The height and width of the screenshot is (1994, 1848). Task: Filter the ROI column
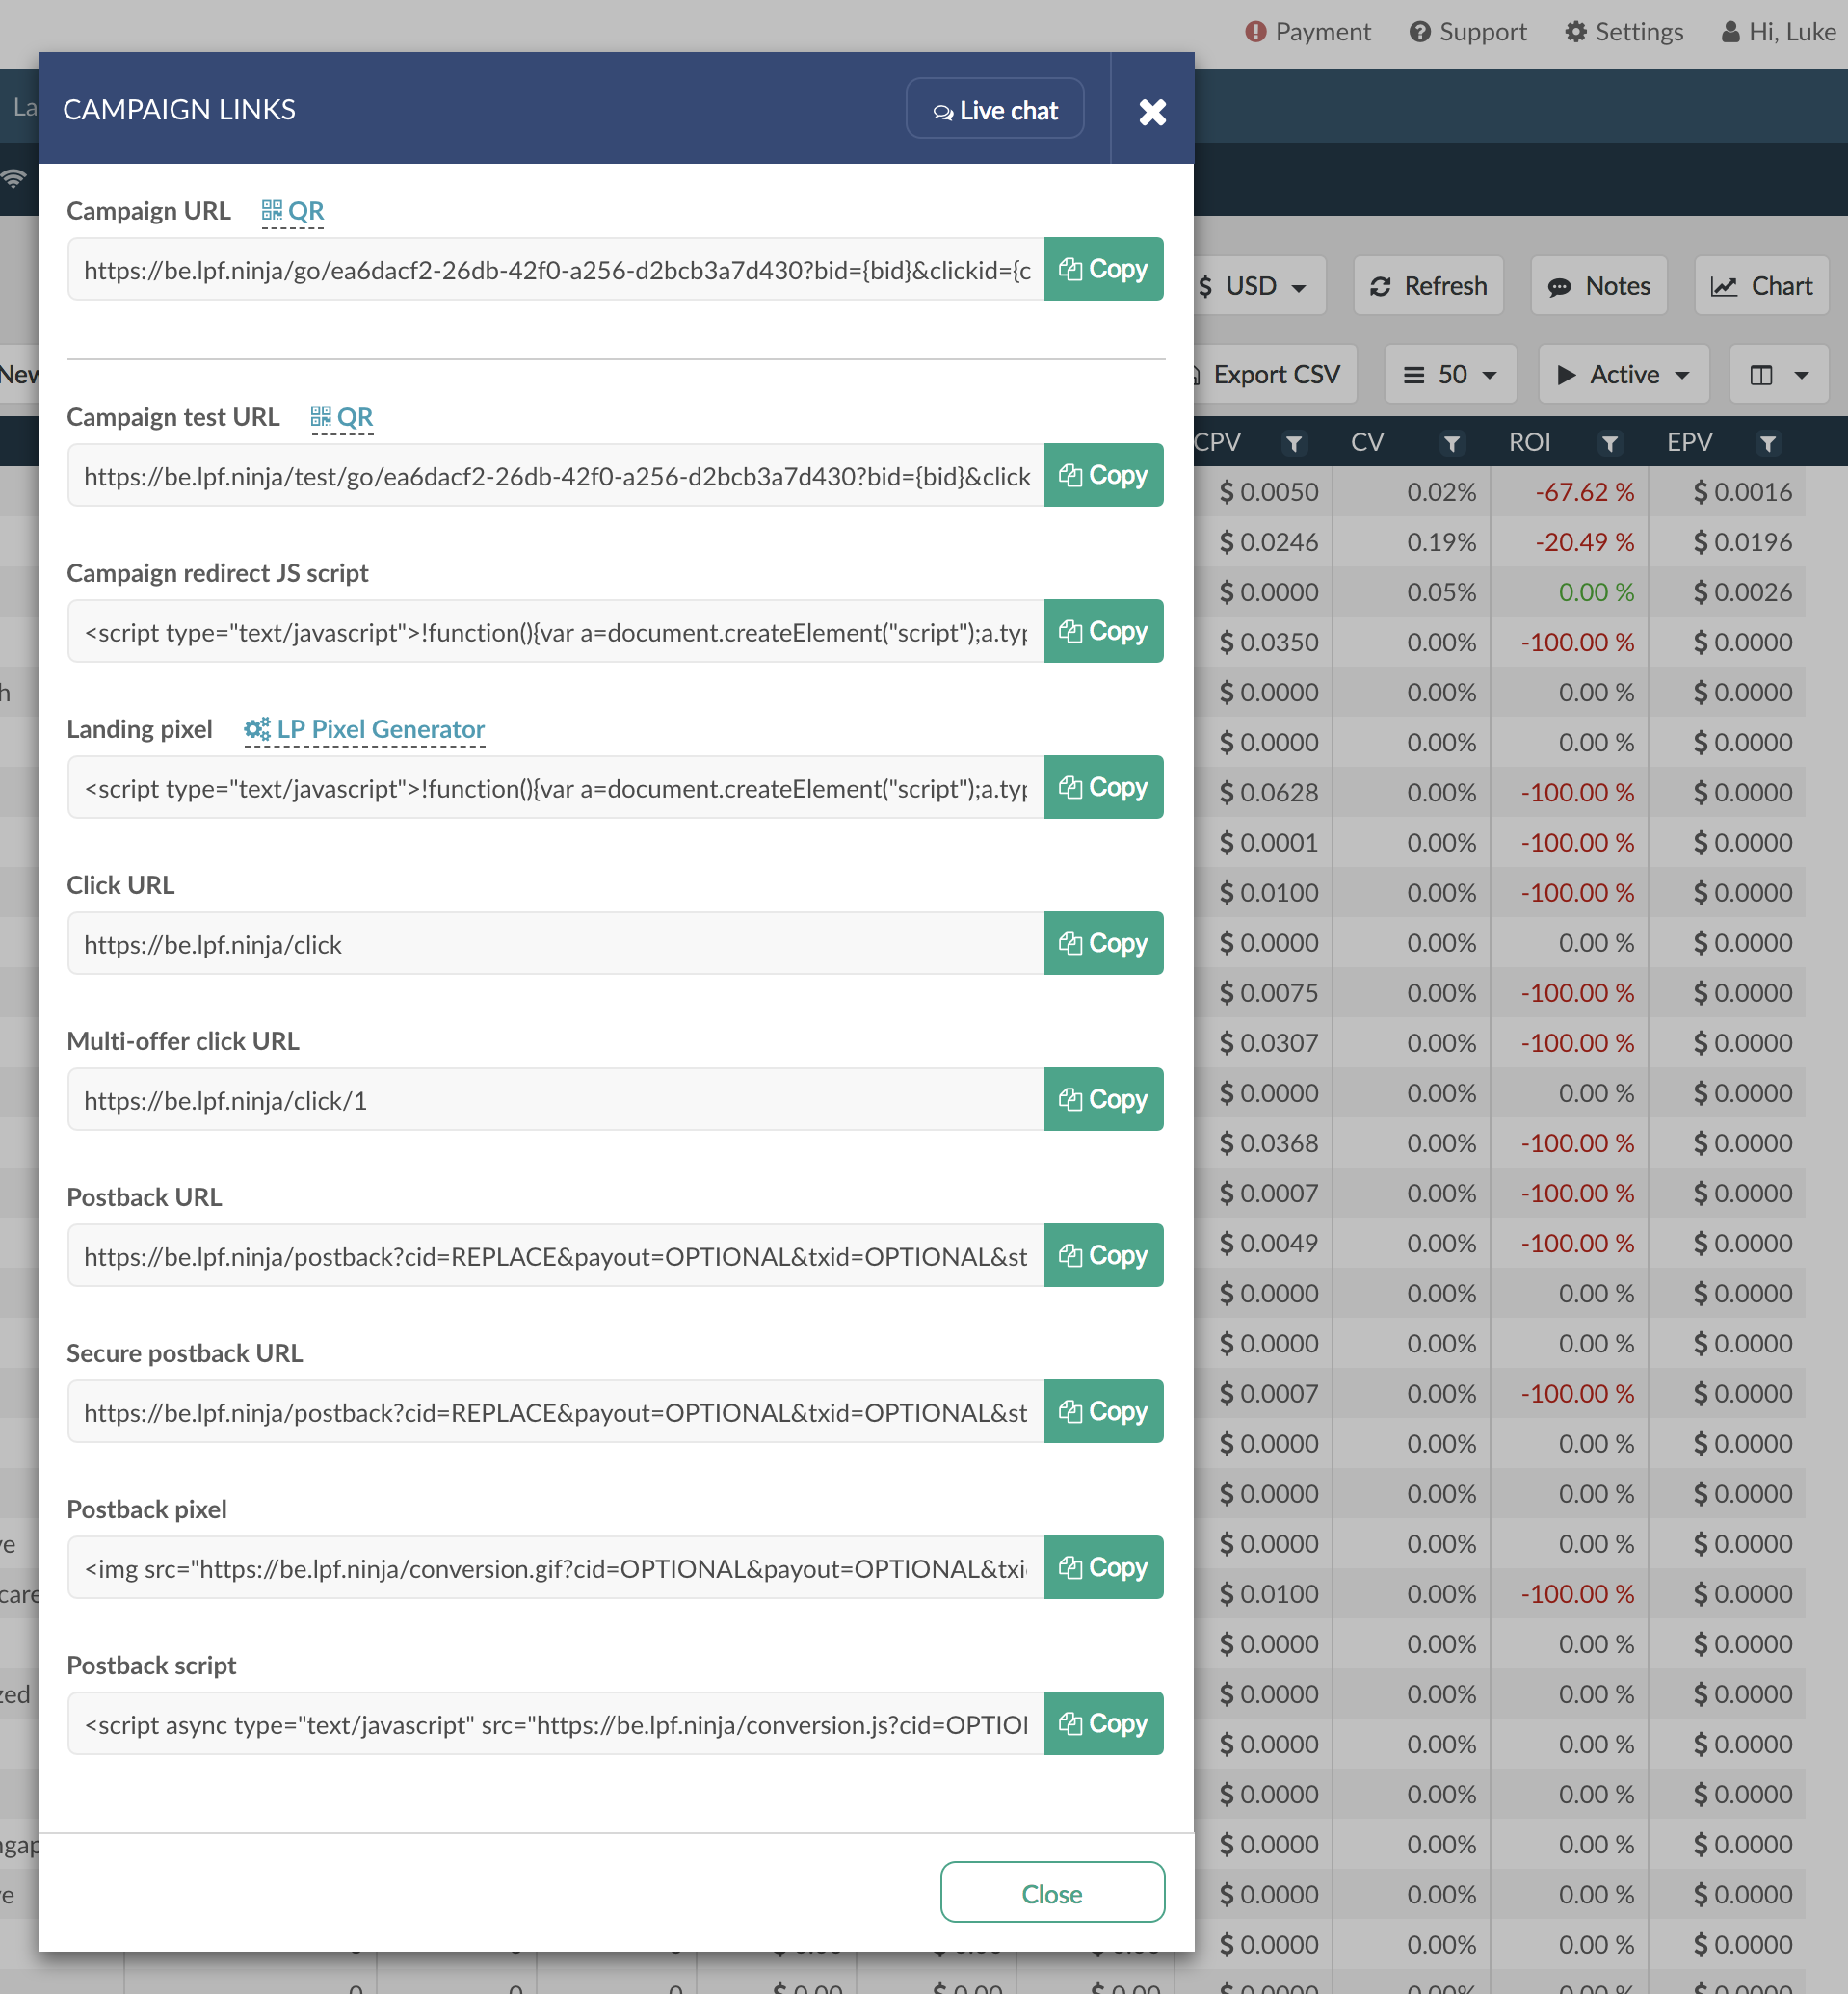point(1610,443)
